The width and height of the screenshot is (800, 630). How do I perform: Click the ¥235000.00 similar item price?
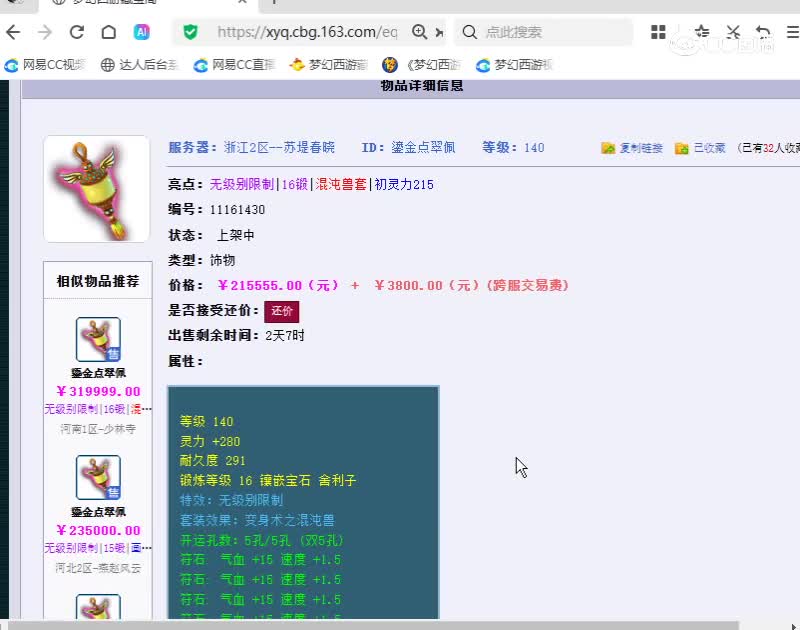coord(98,531)
